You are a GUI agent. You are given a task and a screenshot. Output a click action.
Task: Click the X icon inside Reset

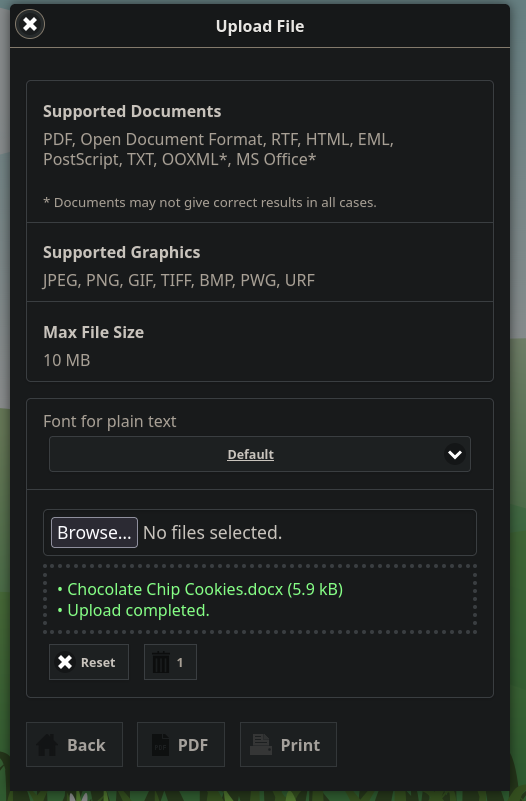65,662
